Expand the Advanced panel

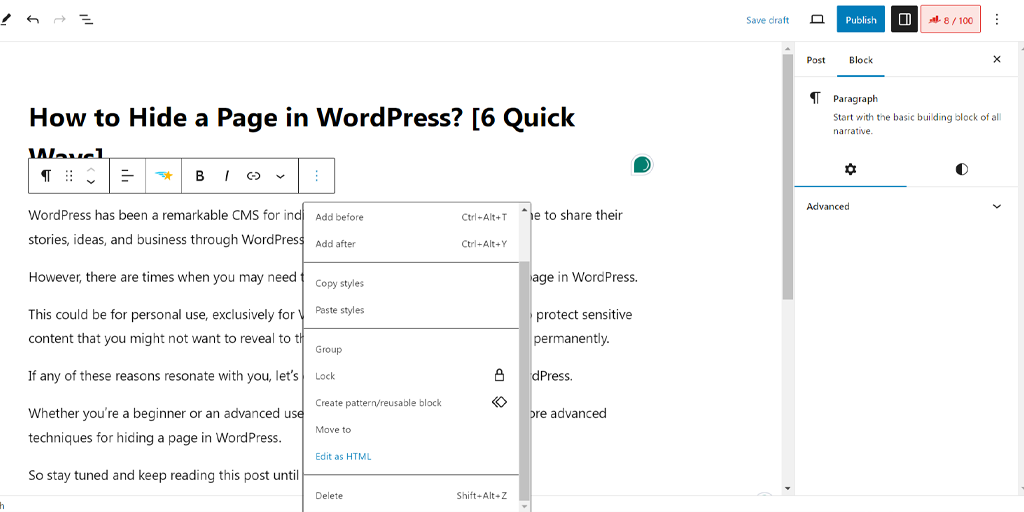[x=906, y=206]
